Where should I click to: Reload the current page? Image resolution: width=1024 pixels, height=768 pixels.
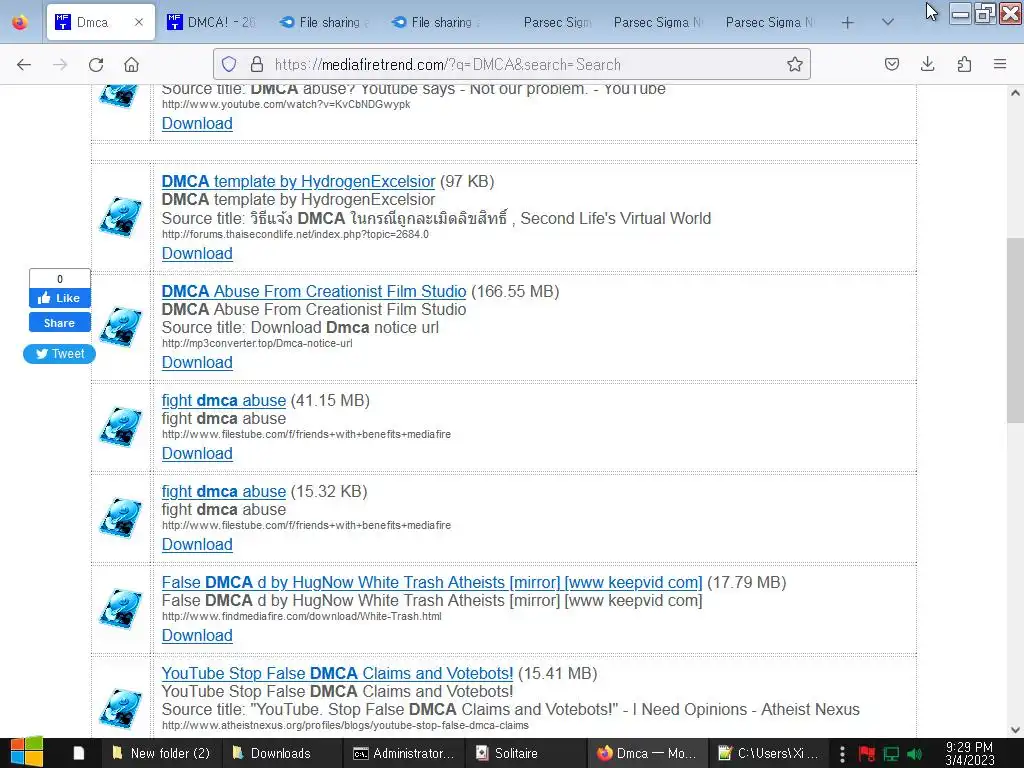point(96,64)
